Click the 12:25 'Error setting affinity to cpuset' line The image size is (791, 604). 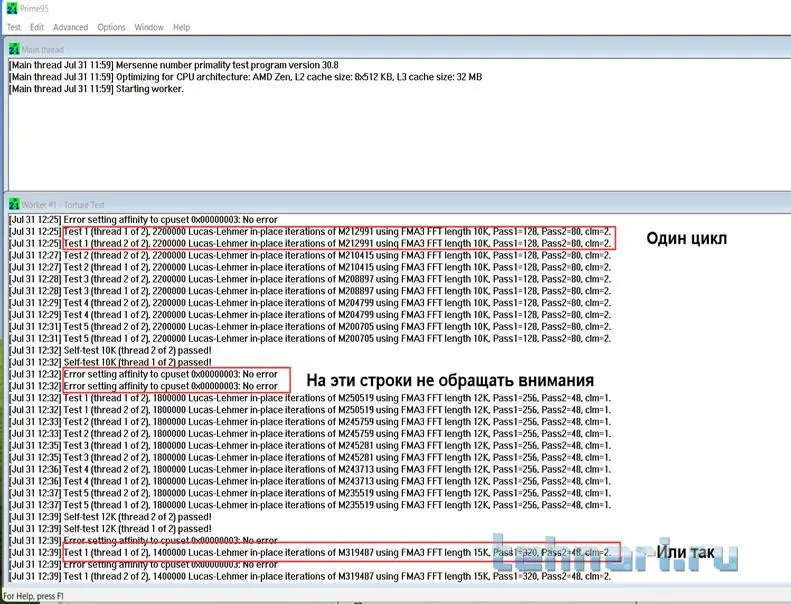pyautogui.click(x=144, y=220)
